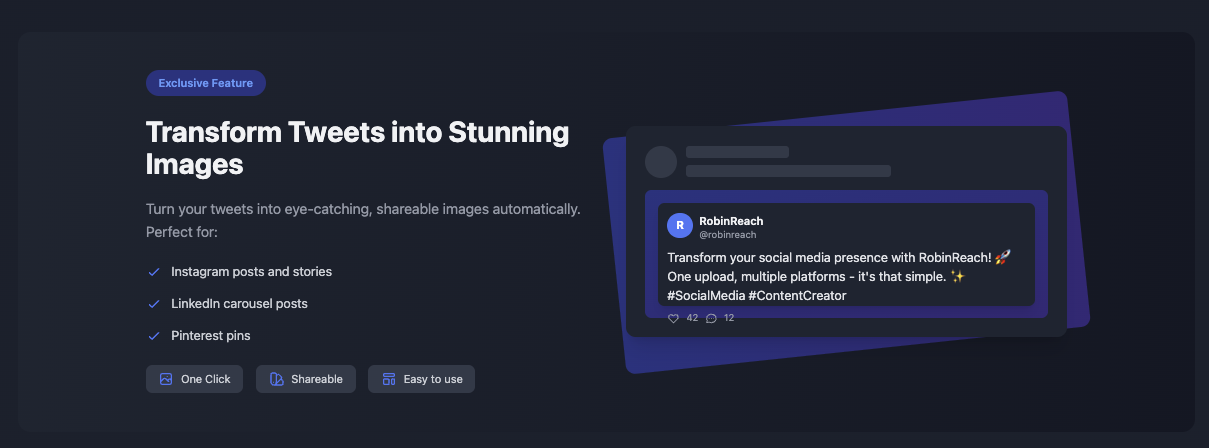
Task: Click the comment bubble icon under the tweet
Action: (711, 318)
